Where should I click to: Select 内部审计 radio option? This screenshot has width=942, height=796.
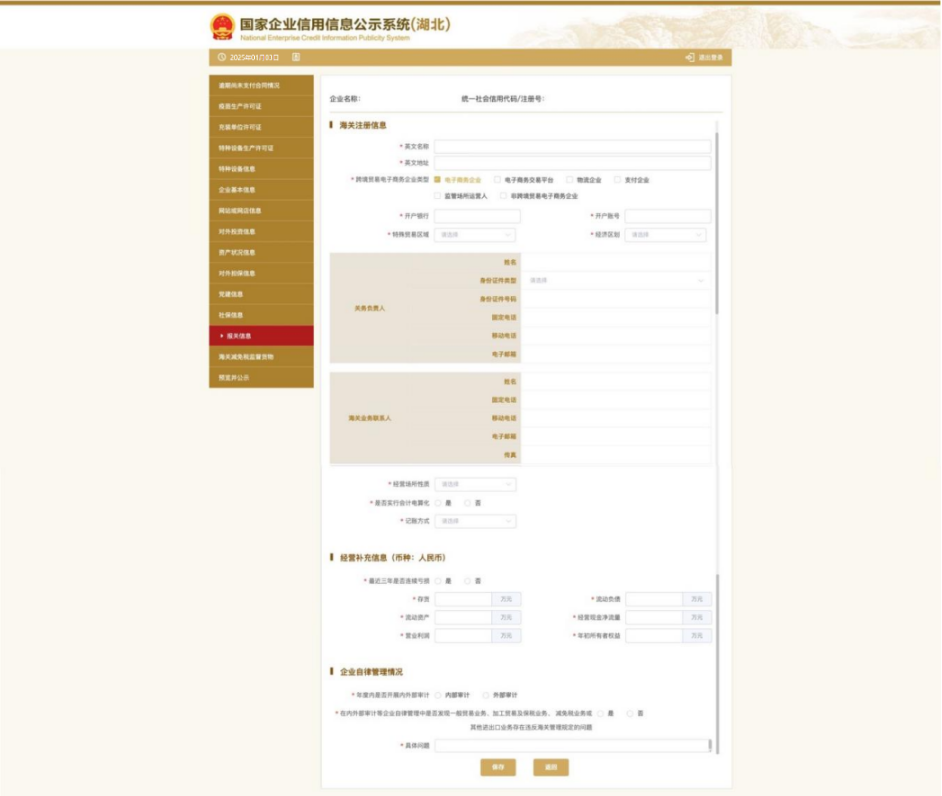click(x=438, y=695)
